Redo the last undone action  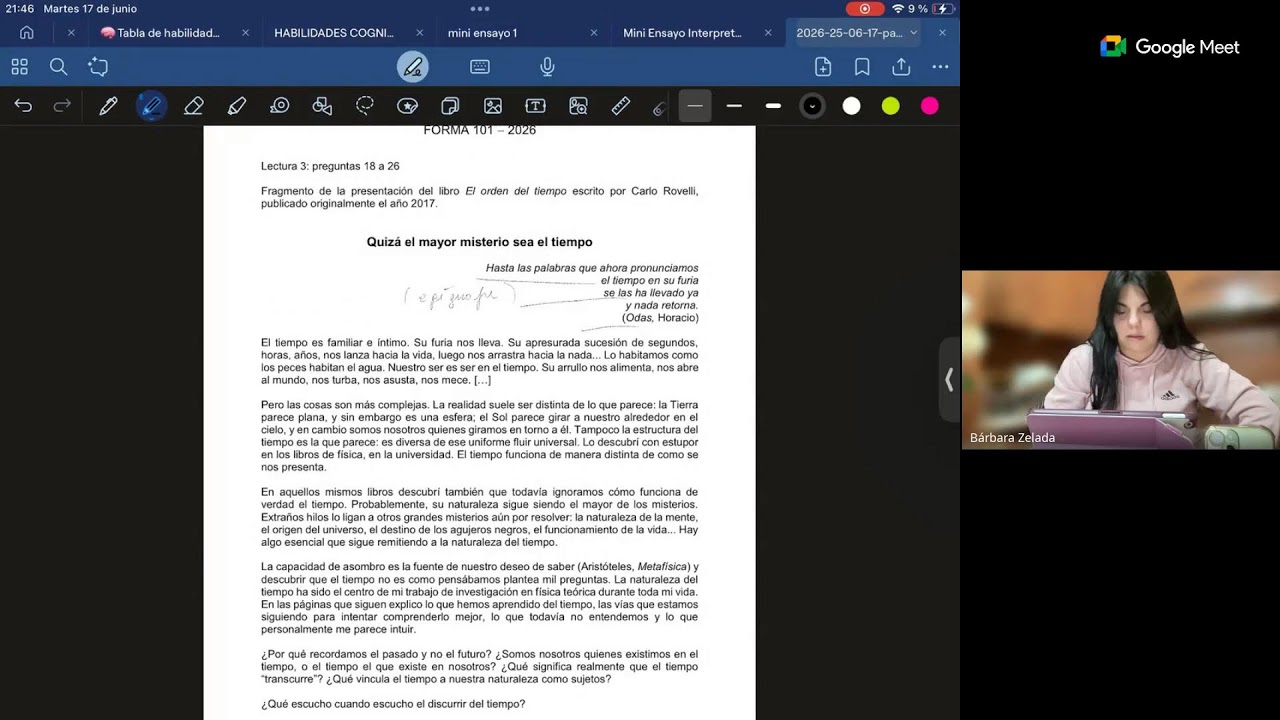(62, 106)
